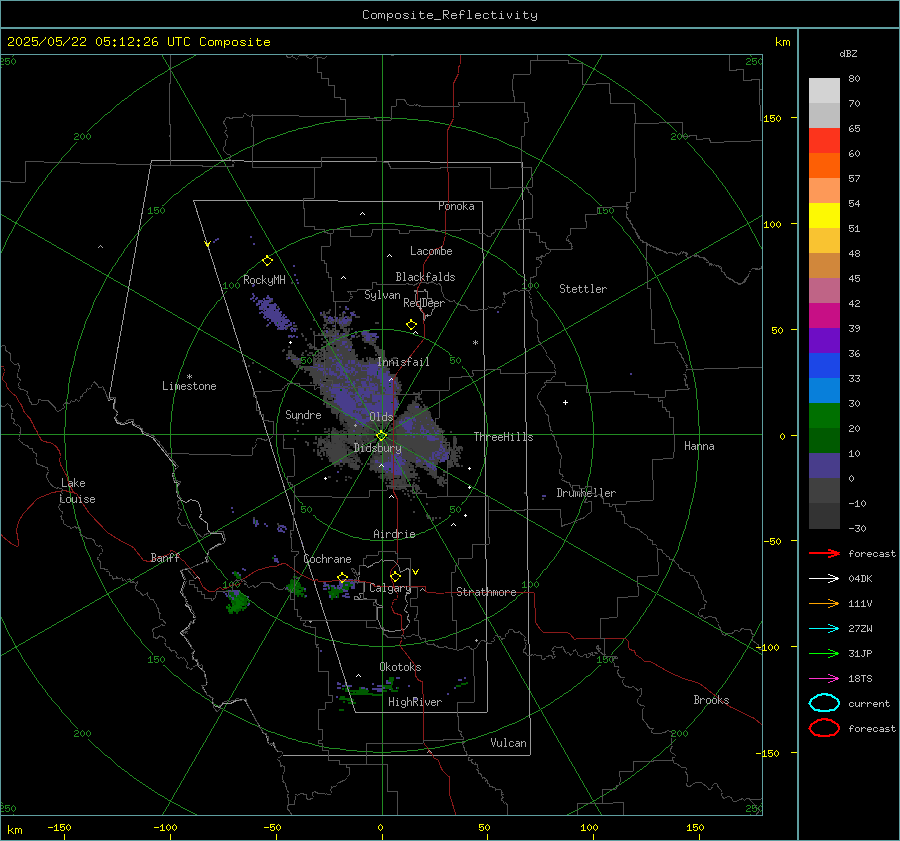Screen dimensions: 900x841
Task: Click the Stettler city label
Action: (583, 289)
